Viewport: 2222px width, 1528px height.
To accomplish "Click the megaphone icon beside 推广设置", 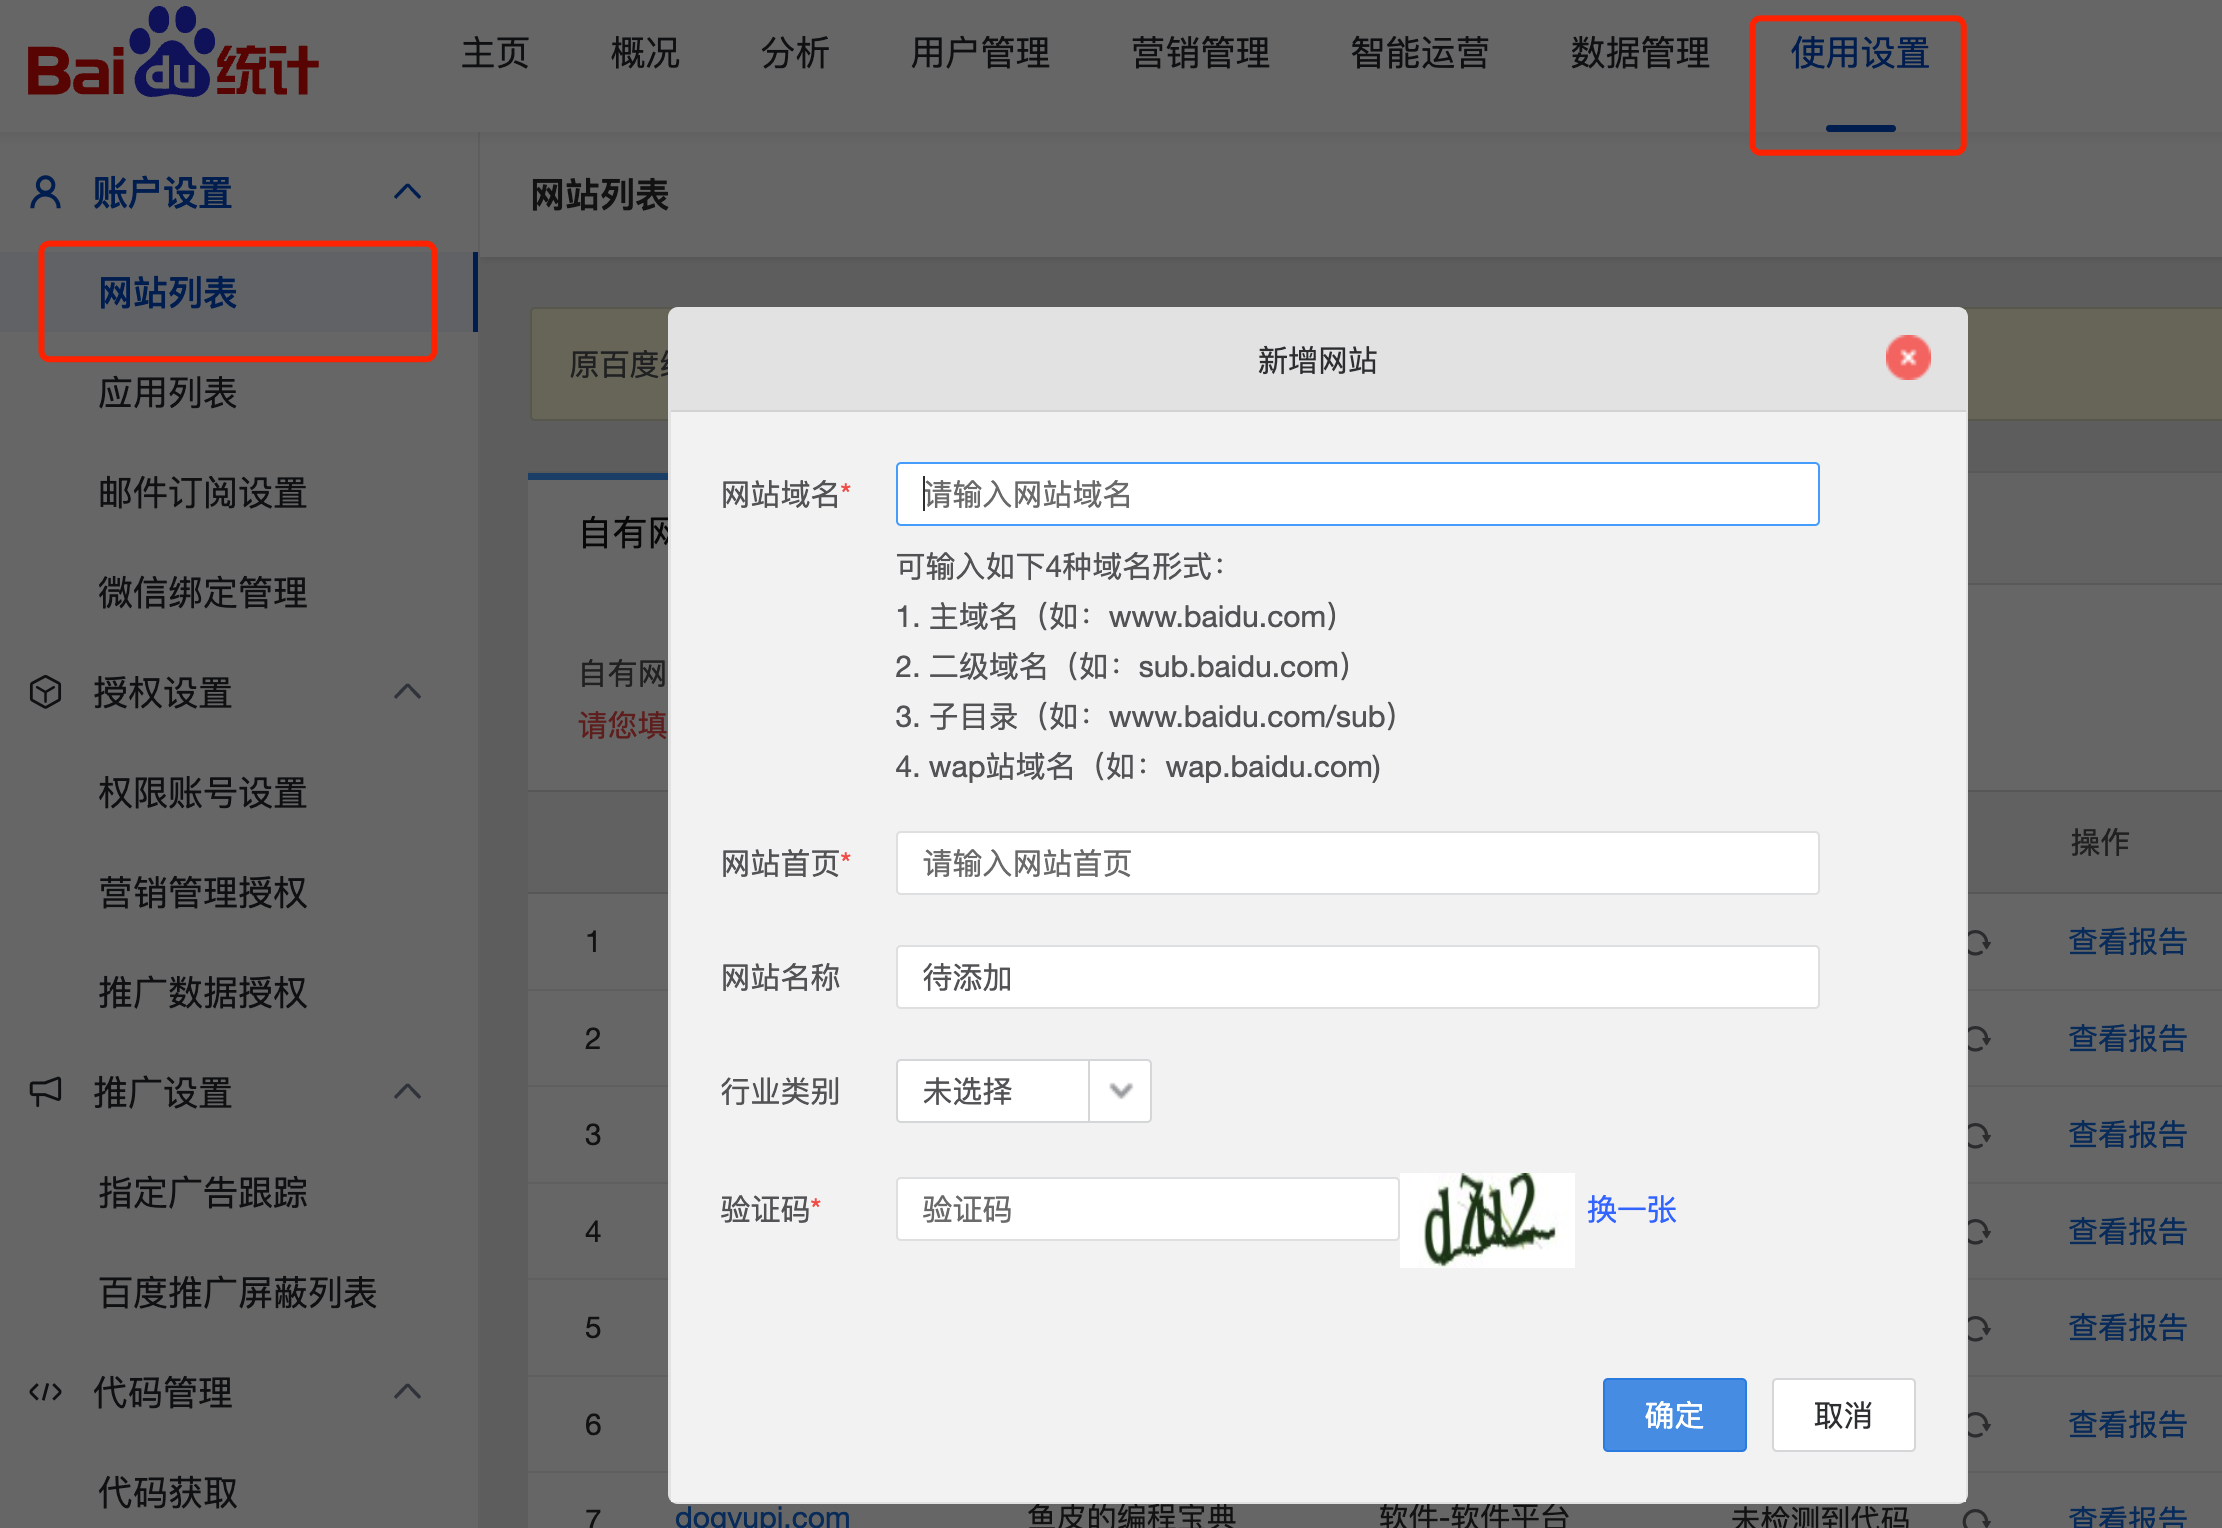I will tap(46, 1091).
